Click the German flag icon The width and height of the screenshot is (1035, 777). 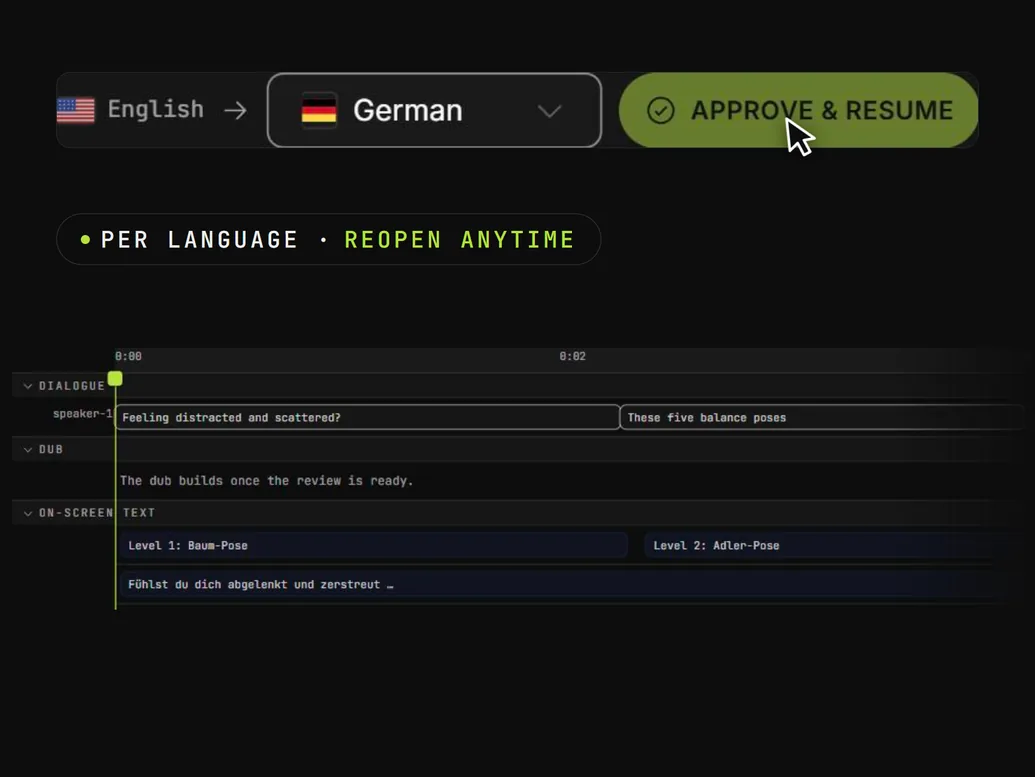319,110
